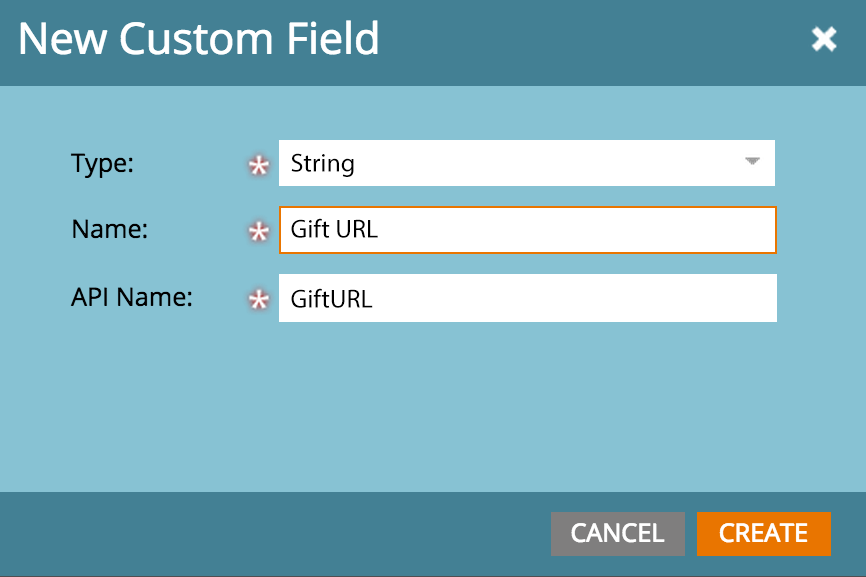Image resolution: width=866 pixels, height=577 pixels.
Task: Close the New Custom Field dialog
Action: click(x=824, y=39)
